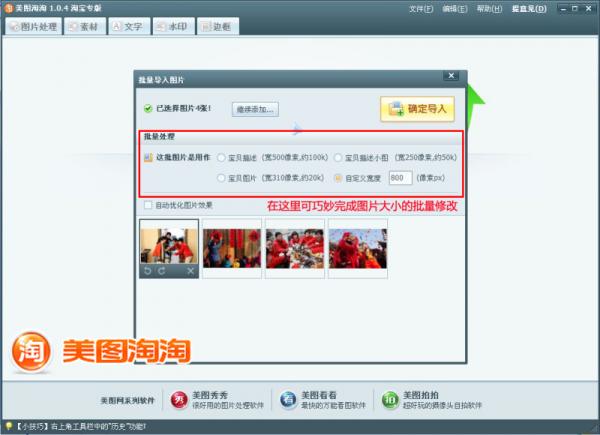This screenshot has height=435, width=600.
Task: Rotate first thumbnail clockwise
Action: point(160,270)
